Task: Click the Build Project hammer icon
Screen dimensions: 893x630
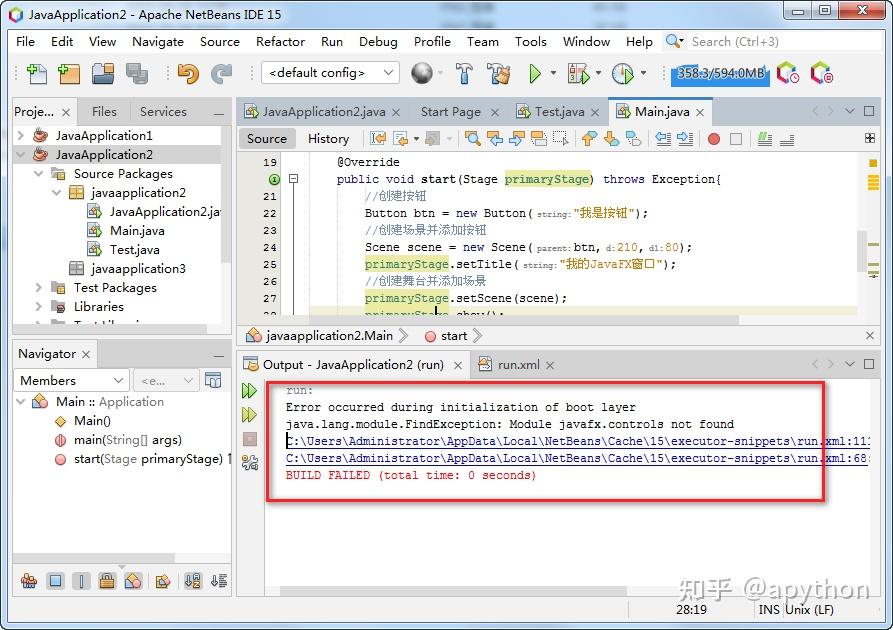Action: pyautogui.click(x=464, y=73)
